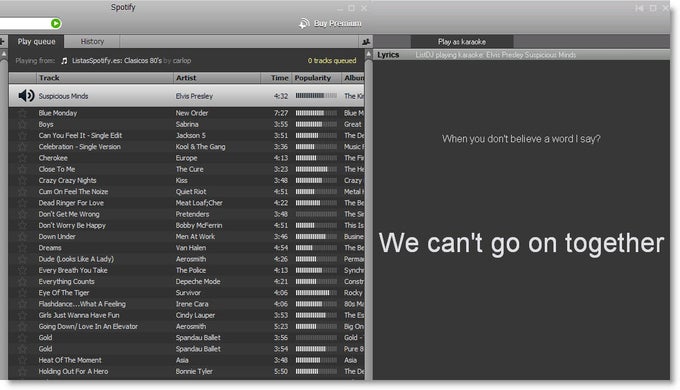This screenshot has height=390, width=680.
Task: Click the artist New Order
Action: coord(192,113)
